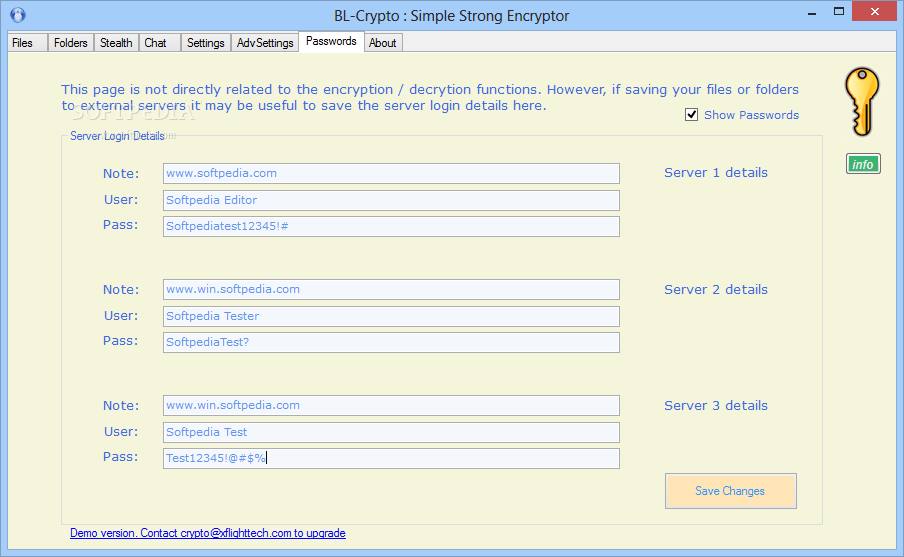This screenshot has width=904, height=557.
Task: Click the Server 2 Note field
Action: tap(391, 289)
